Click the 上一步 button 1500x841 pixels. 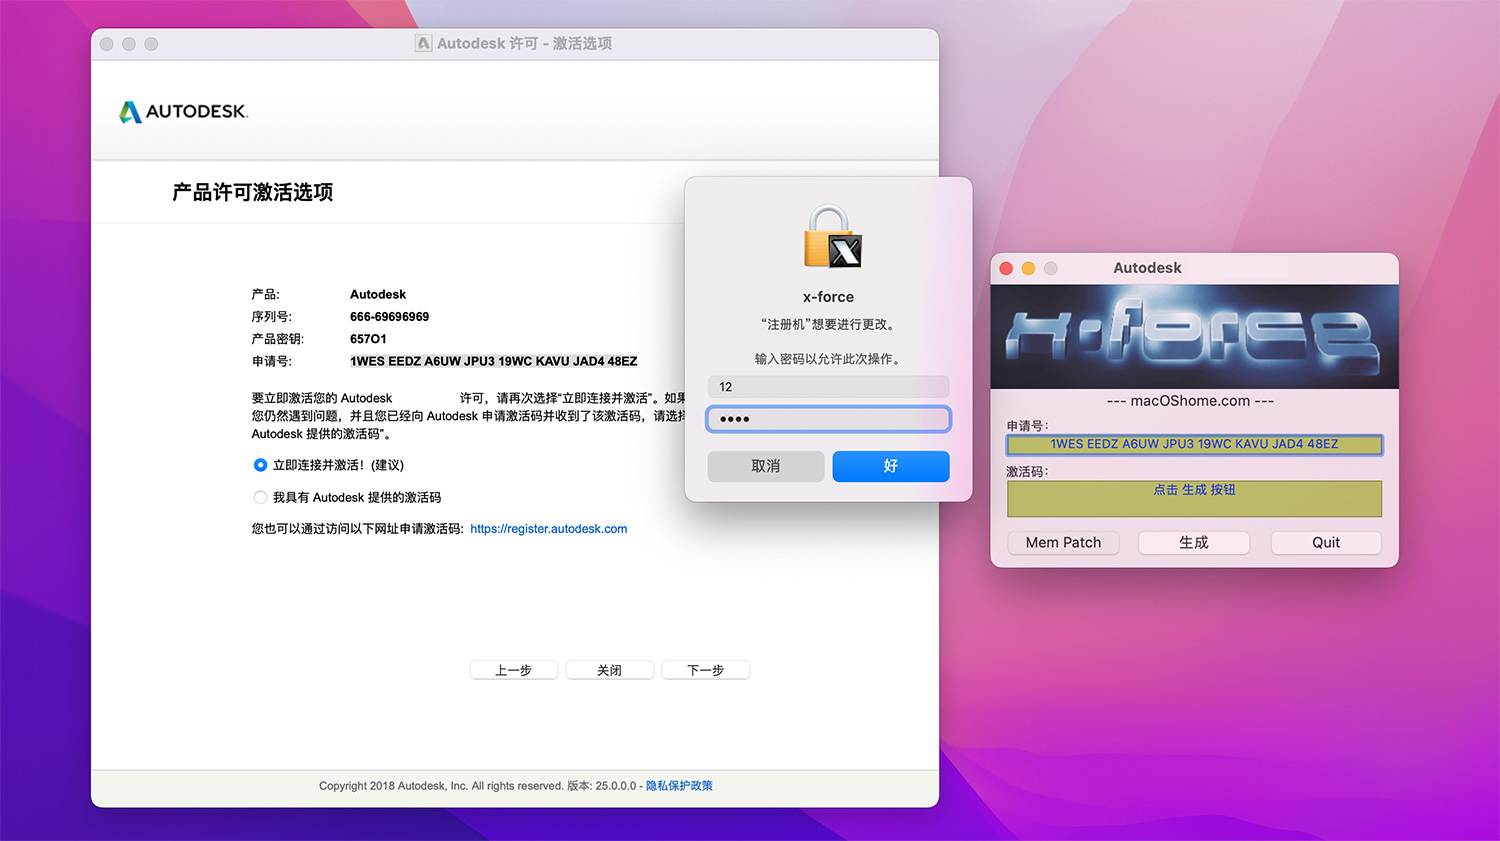point(513,670)
